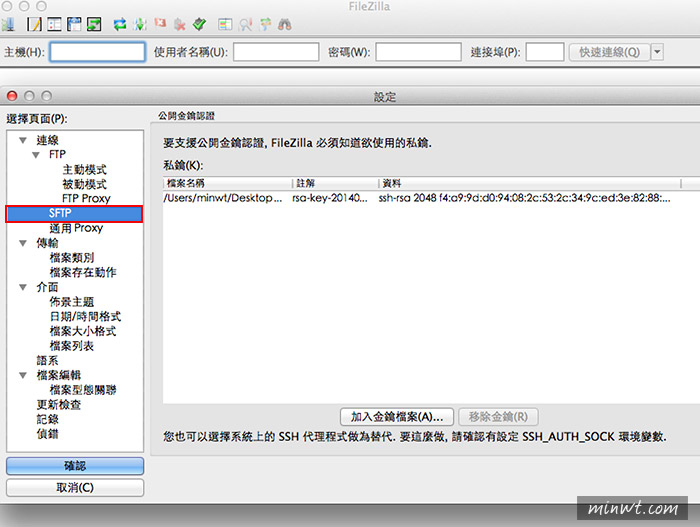This screenshot has width=700, height=527.
Task: Collapse the 檔案編輯 tree node triangle
Action: click(23, 375)
